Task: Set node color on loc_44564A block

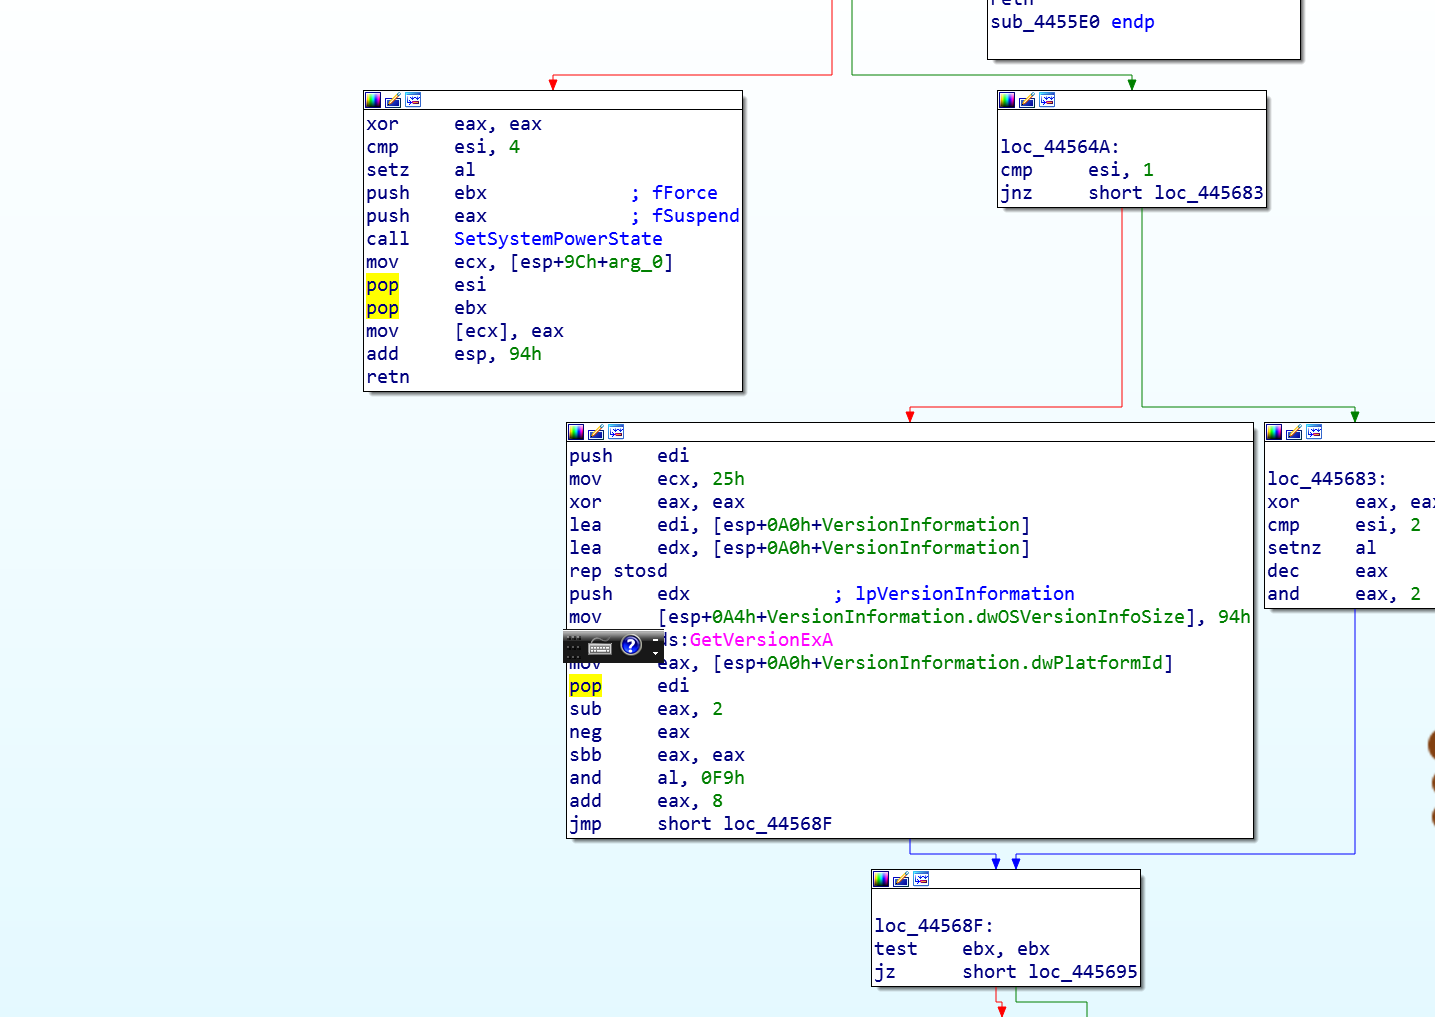Action: coord(1007,100)
